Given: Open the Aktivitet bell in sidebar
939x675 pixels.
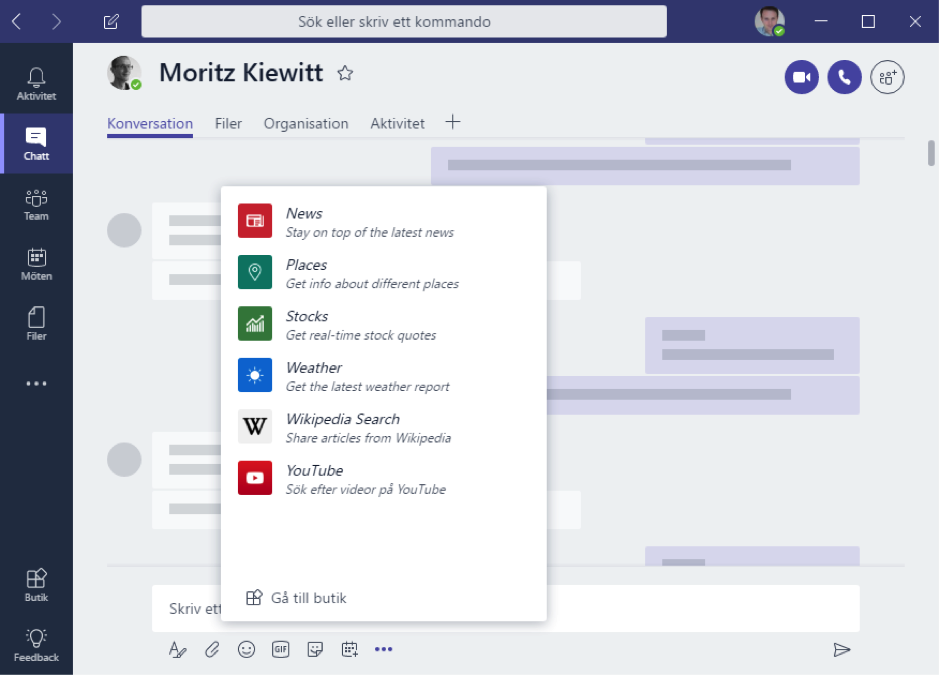Looking at the screenshot, I should tap(36, 83).
